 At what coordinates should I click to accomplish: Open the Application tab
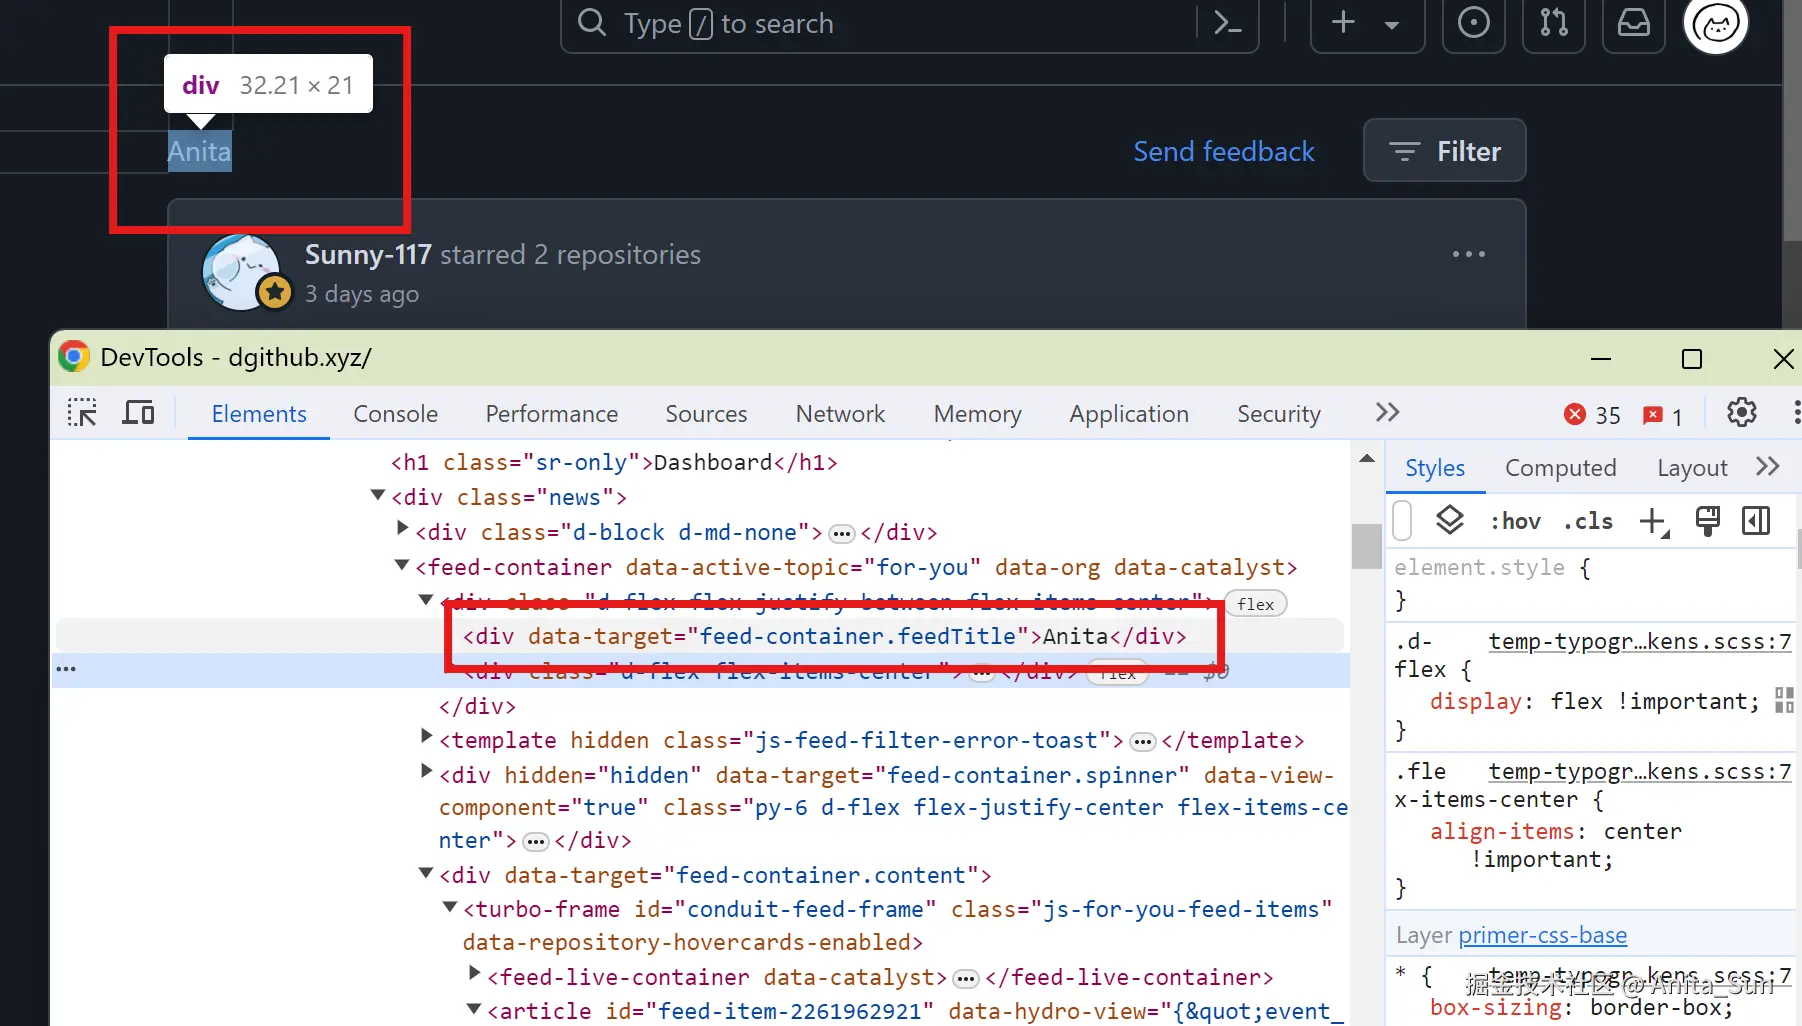tap(1129, 414)
